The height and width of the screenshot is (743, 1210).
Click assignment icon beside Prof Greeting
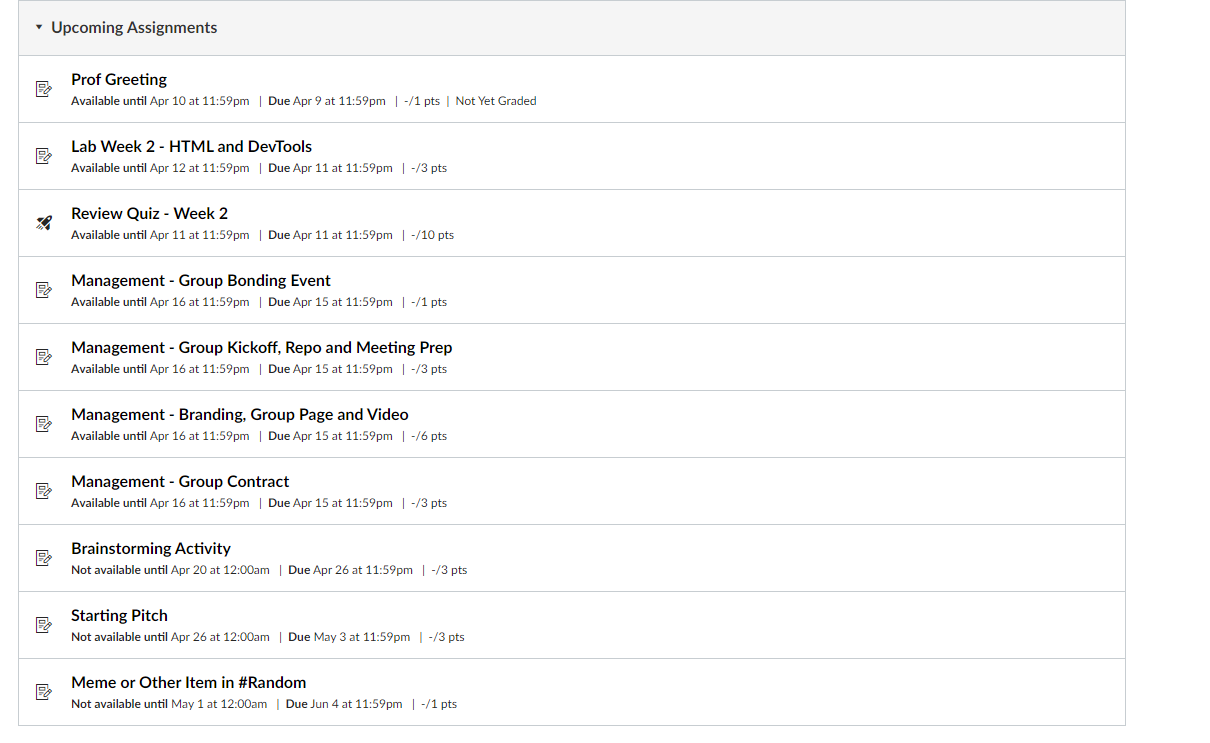click(x=43, y=89)
